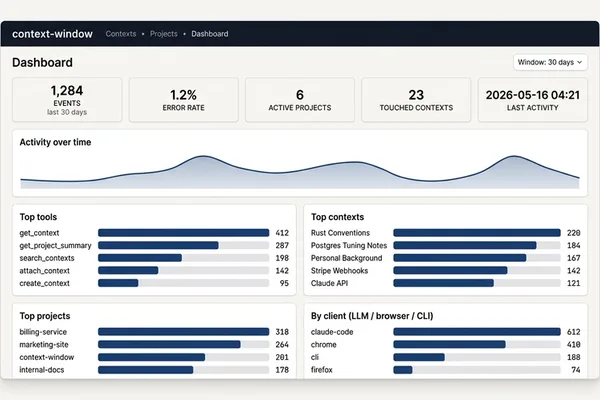Click the firefox client usage bar
600x400 pixels.
pyautogui.click(x=477, y=370)
